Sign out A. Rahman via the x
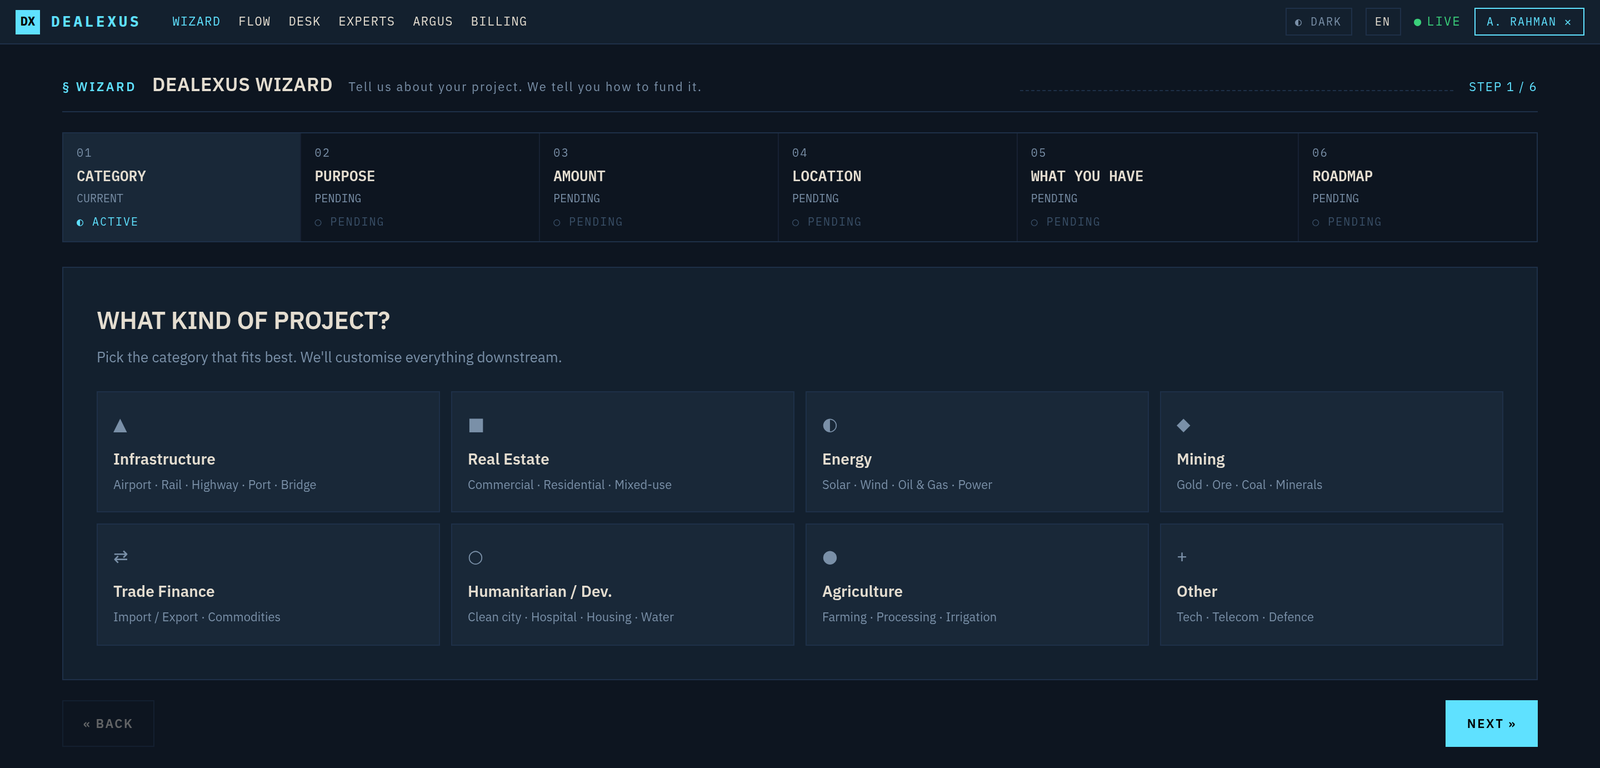The height and width of the screenshot is (768, 1600). point(1568,22)
